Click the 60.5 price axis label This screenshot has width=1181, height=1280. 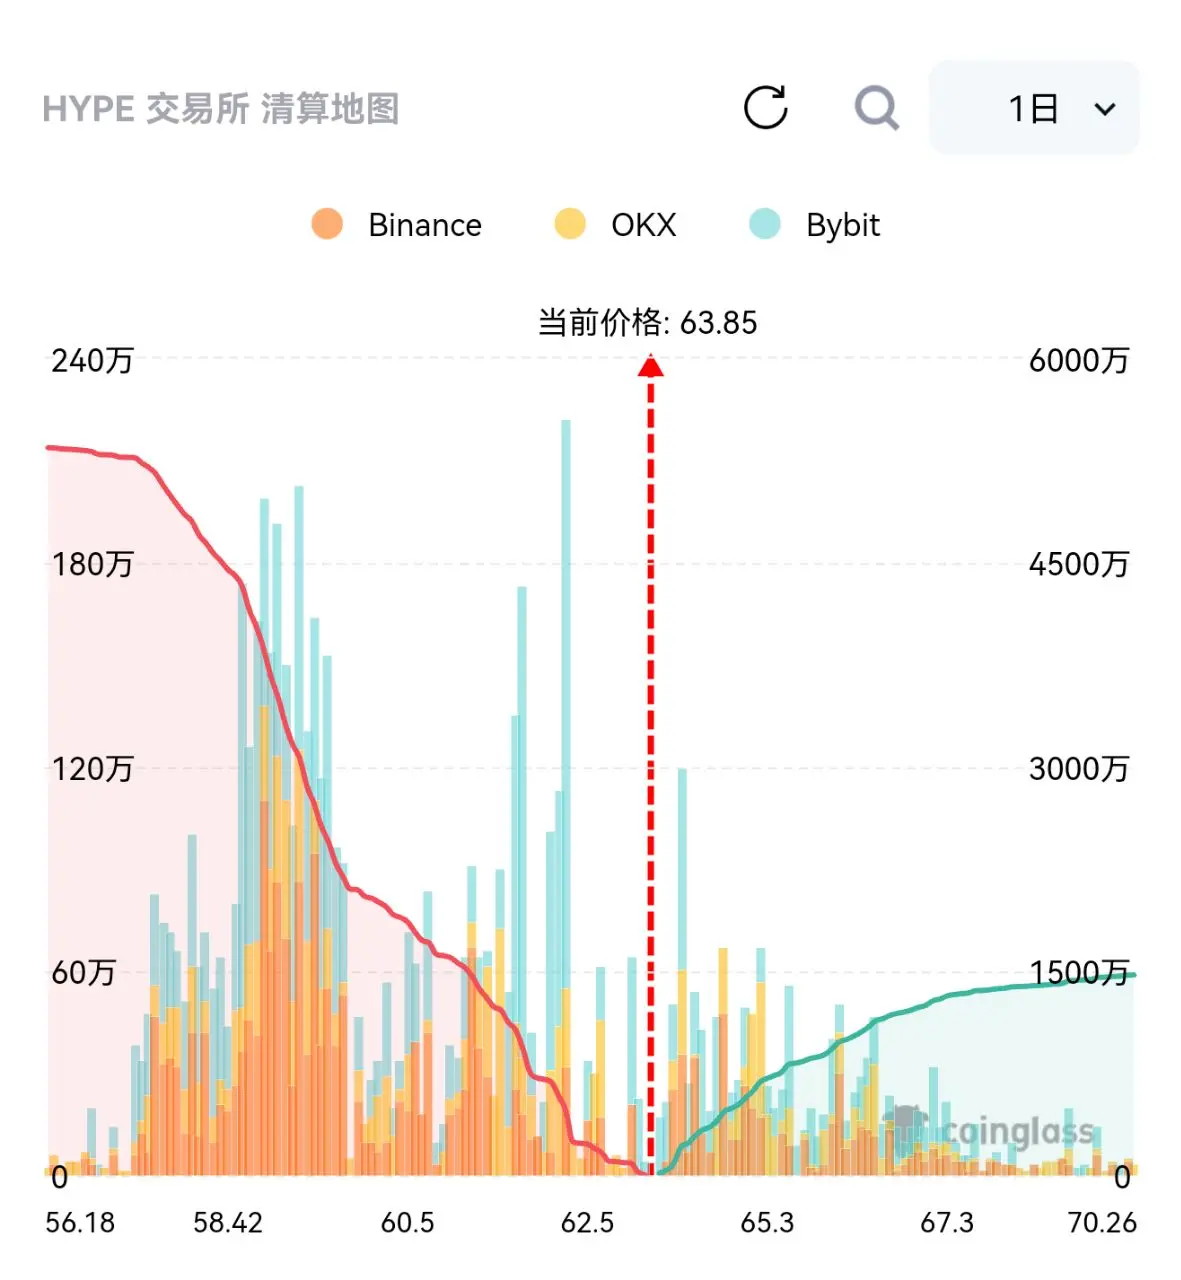[x=408, y=1222]
